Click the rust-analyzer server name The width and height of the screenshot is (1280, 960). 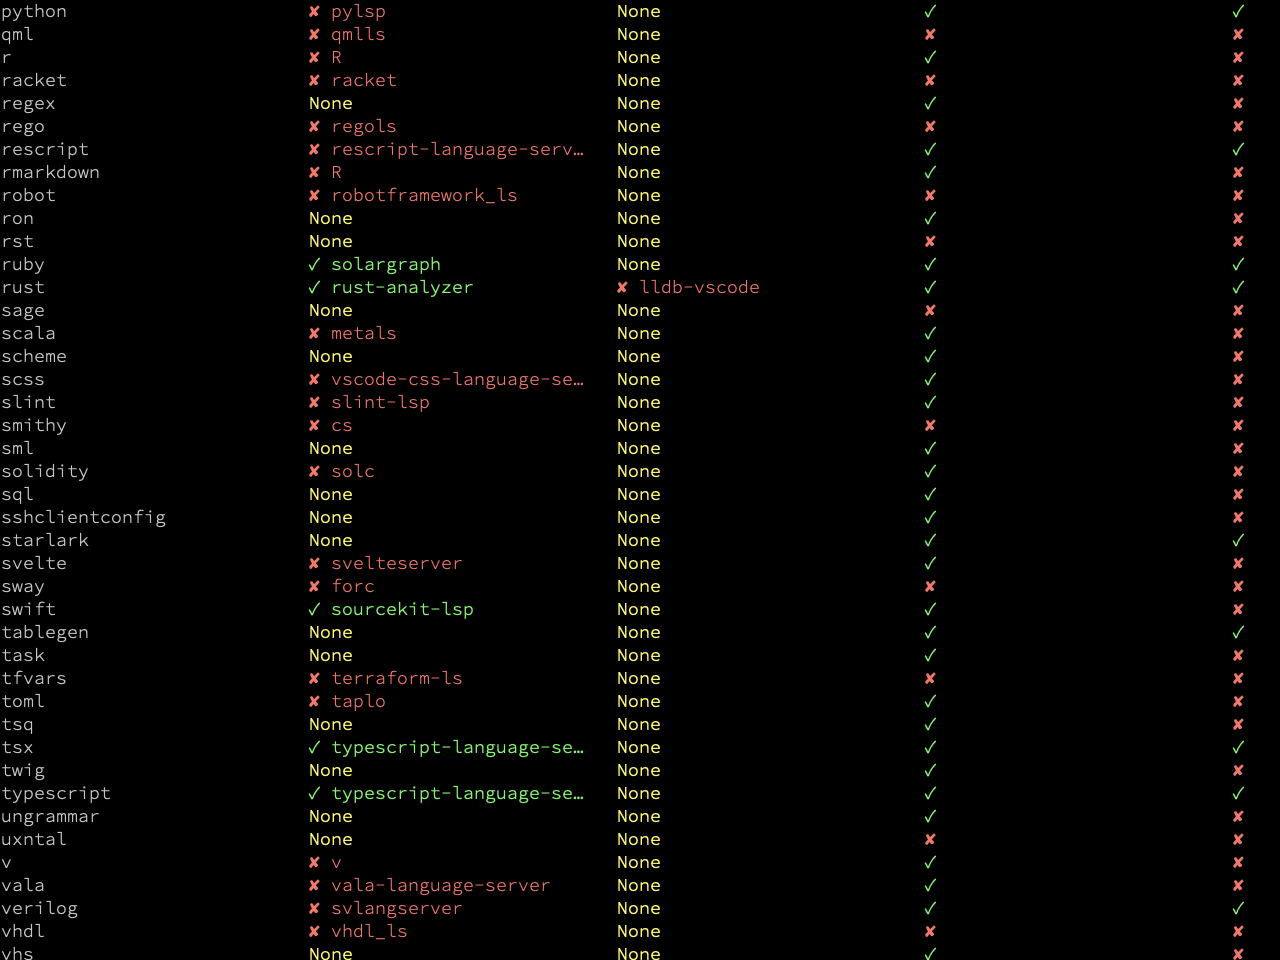402,287
